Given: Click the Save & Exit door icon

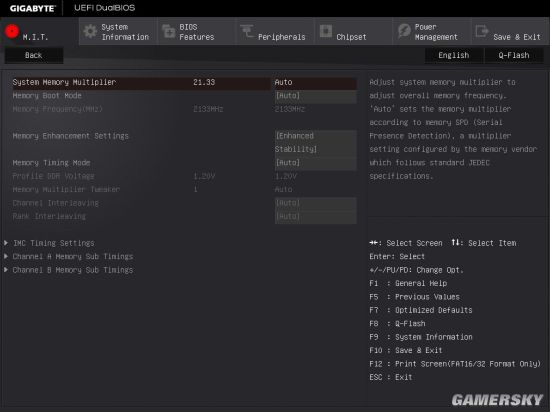Looking at the screenshot, I should (482, 31).
